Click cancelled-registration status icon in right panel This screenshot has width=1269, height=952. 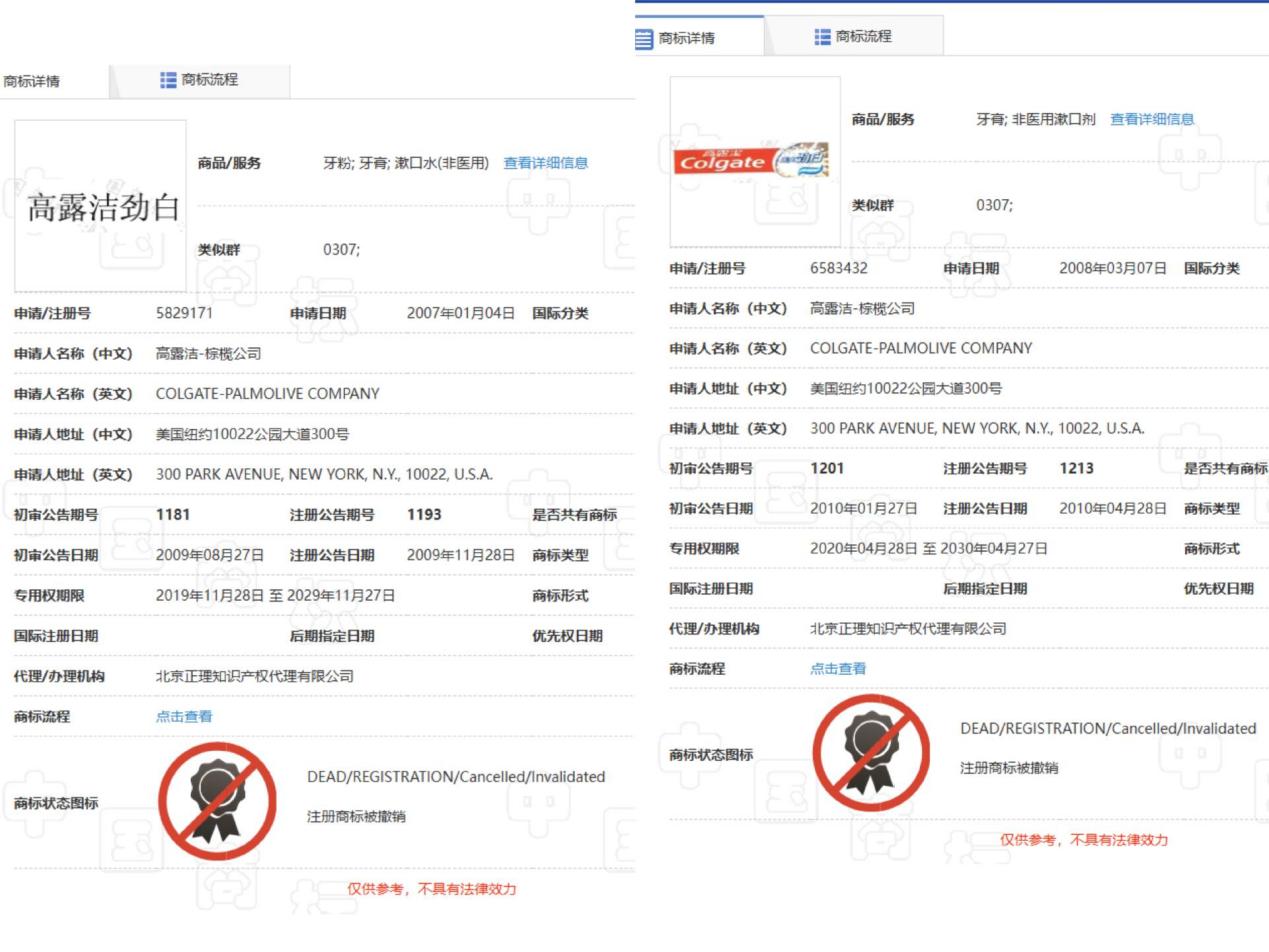click(871, 753)
